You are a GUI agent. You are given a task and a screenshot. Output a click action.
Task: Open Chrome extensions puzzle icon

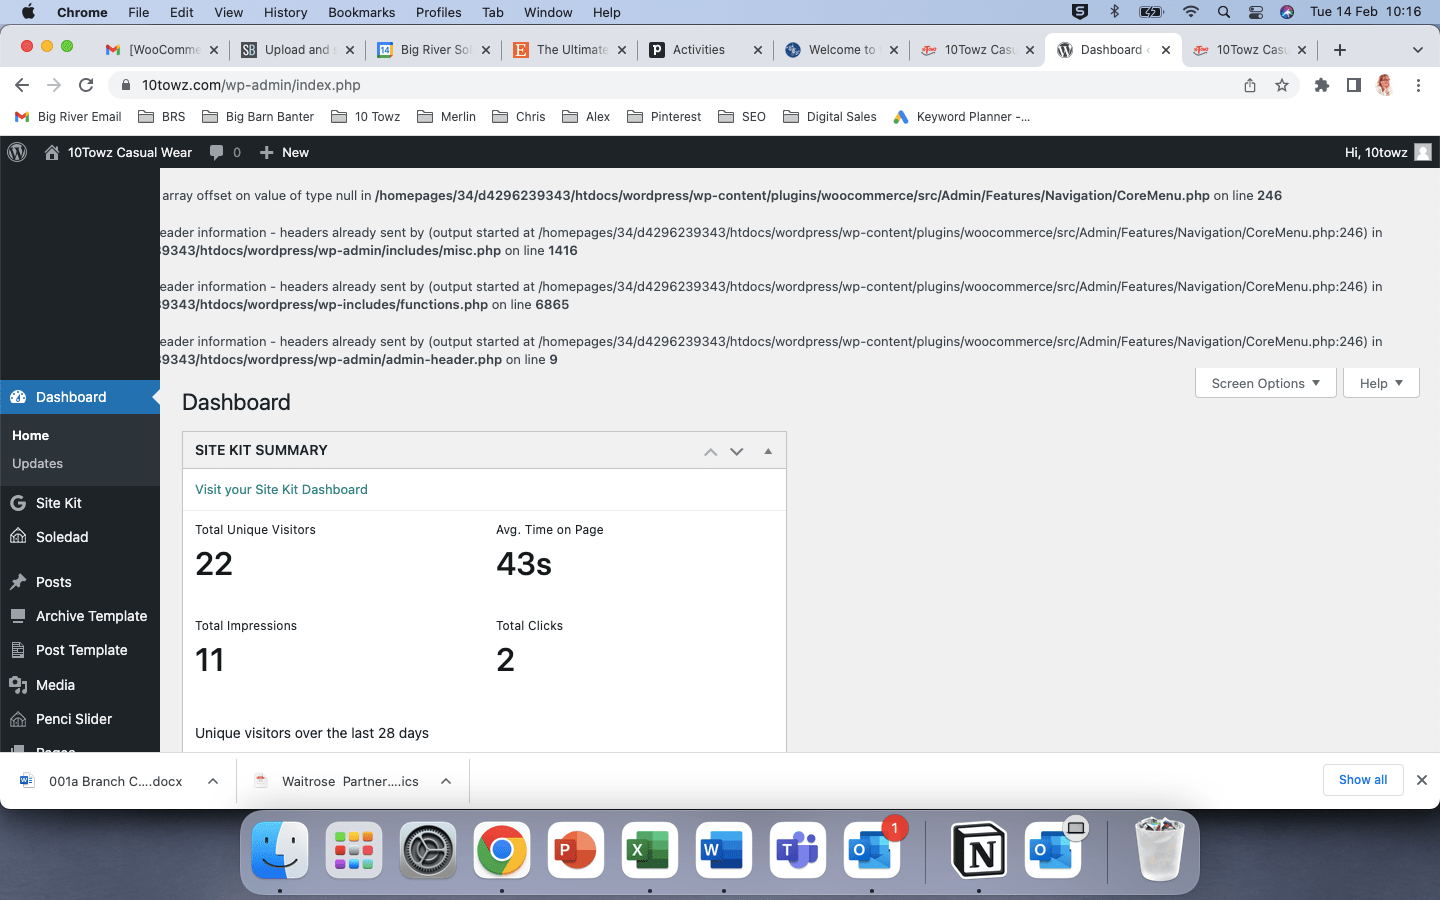(1322, 85)
